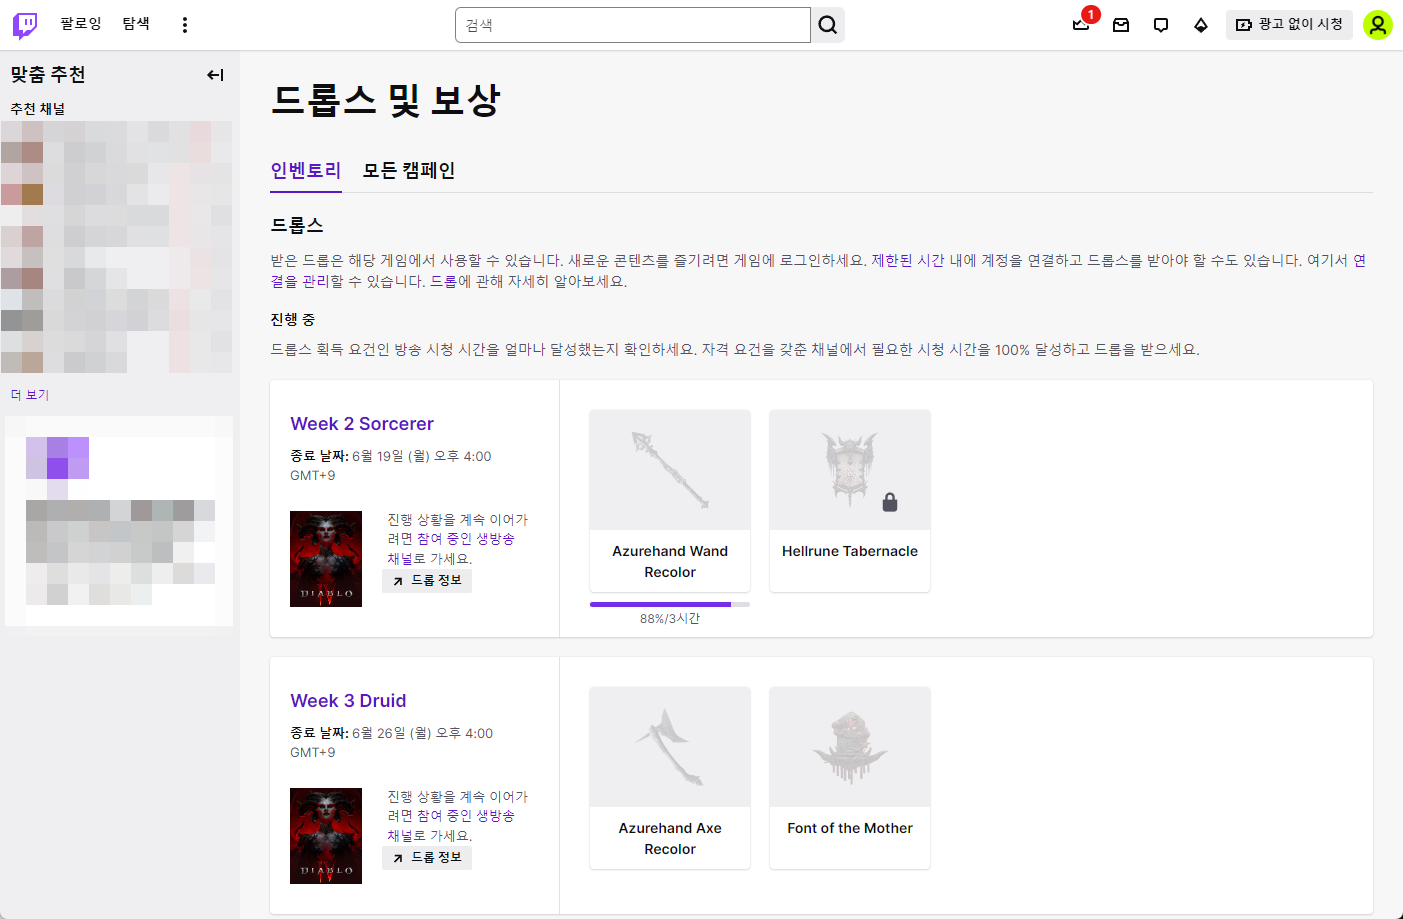Screen dimensions: 1403x919
Task: Click the 탐색 navigation item
Action: click(x=136, y=24)
